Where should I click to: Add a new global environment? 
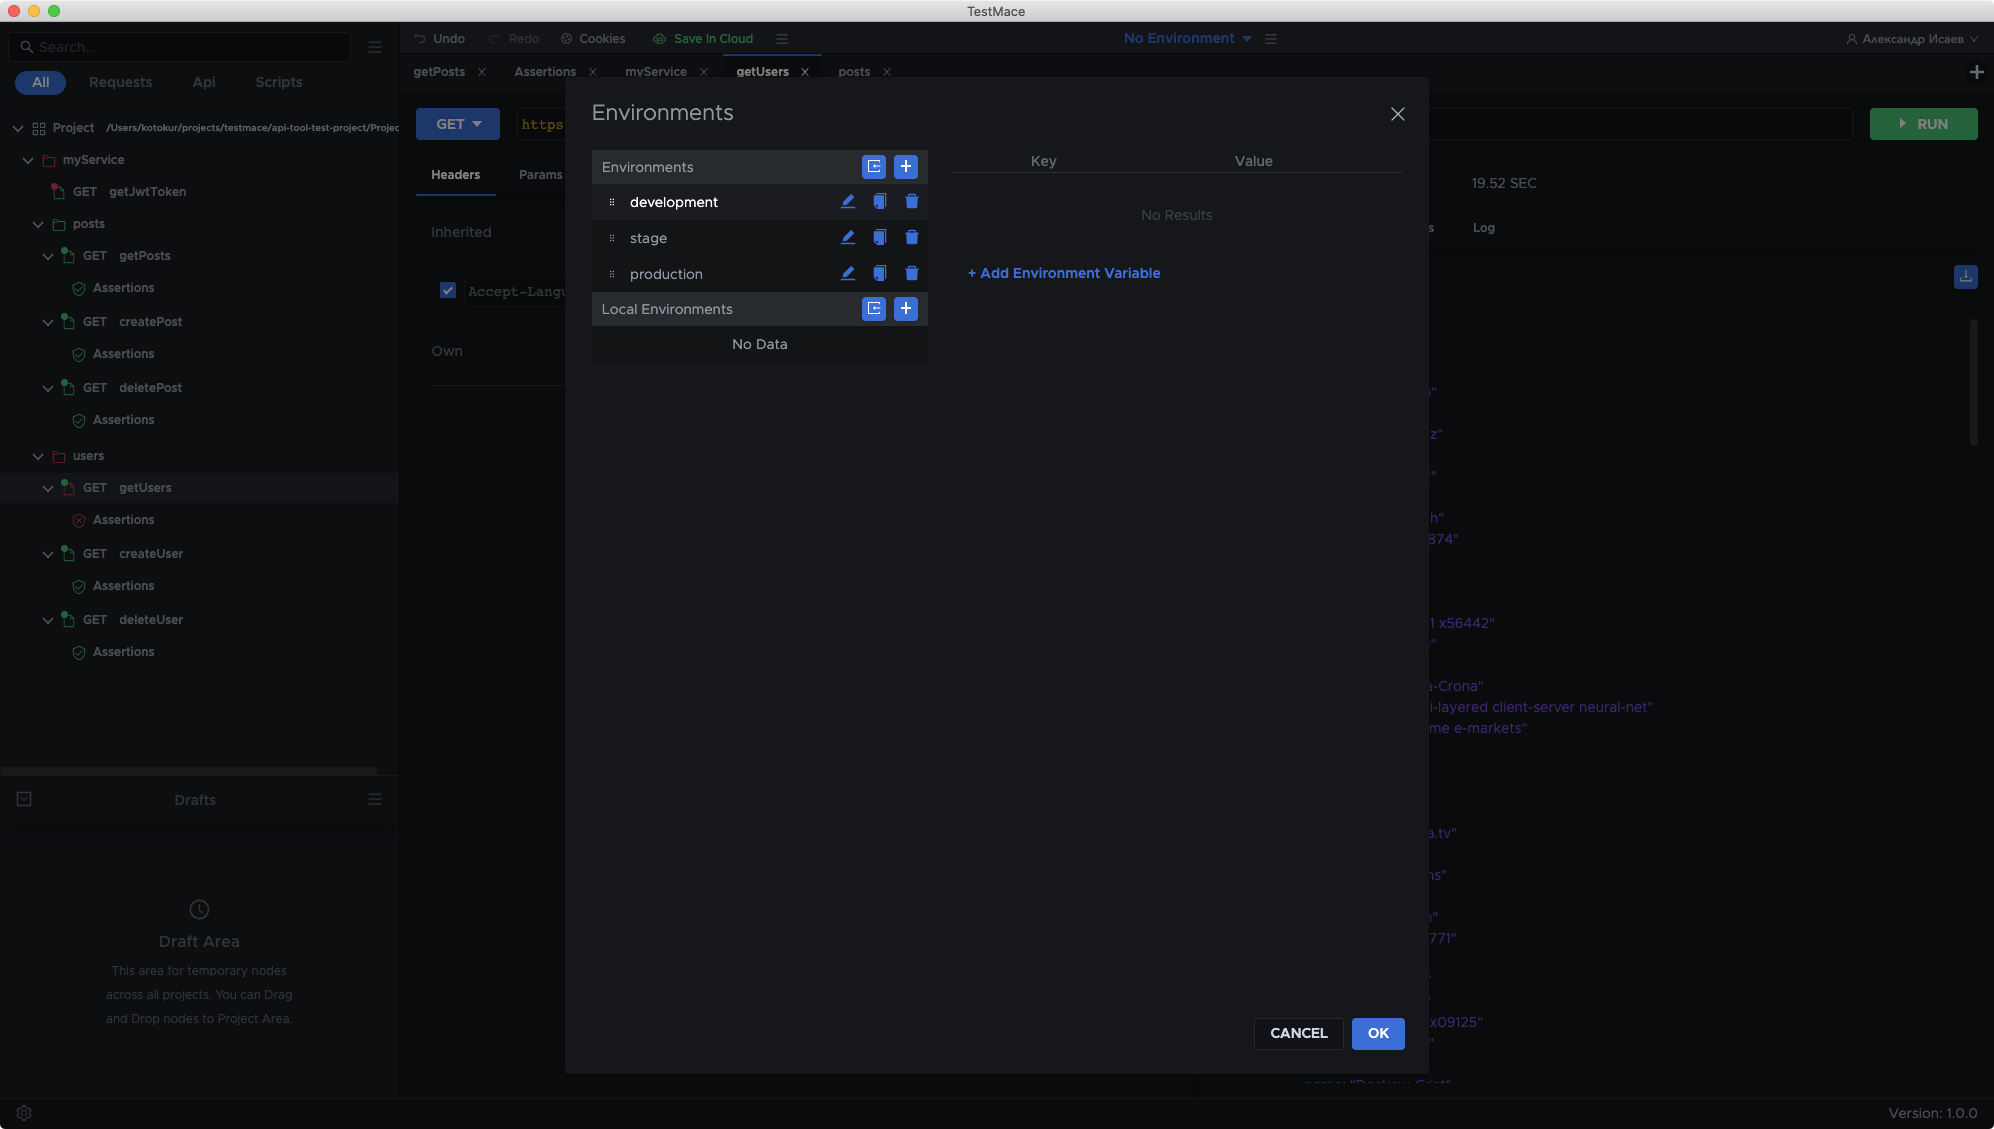(905, 167)
